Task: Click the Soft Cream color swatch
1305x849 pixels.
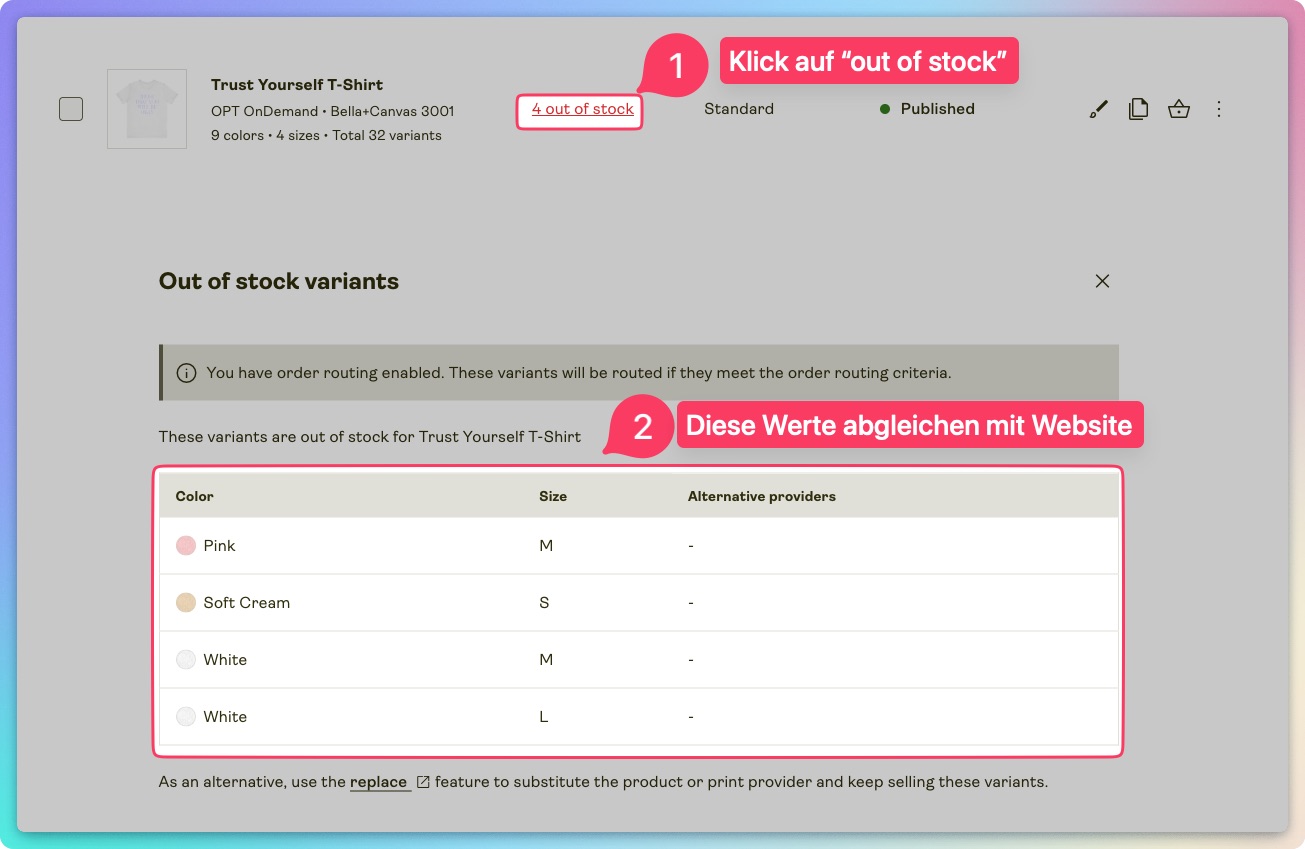Action: point(186,603)
